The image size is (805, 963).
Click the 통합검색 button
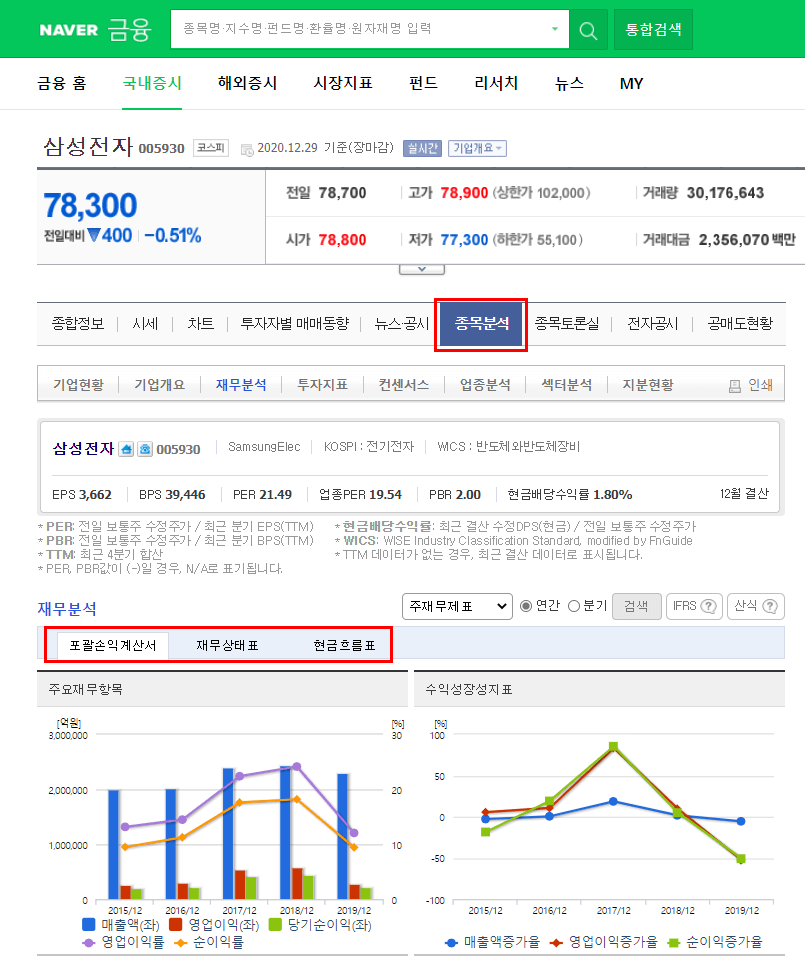(x=653, y=29)
